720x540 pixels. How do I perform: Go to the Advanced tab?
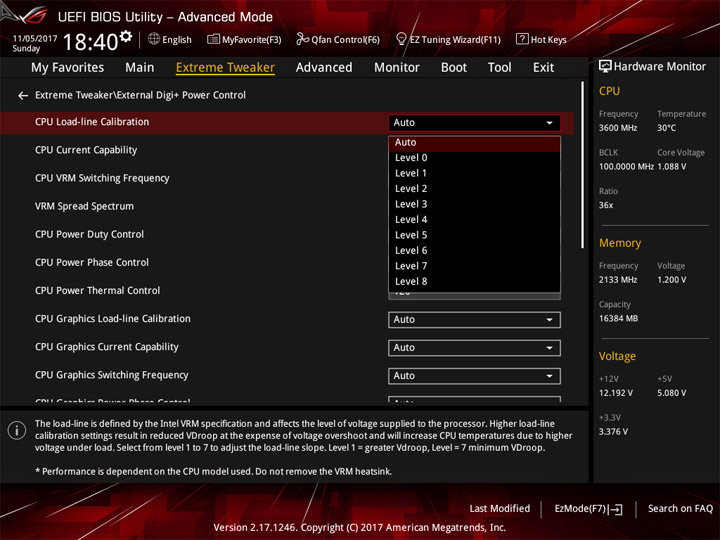pyautogui.click(x=324, y=68)
